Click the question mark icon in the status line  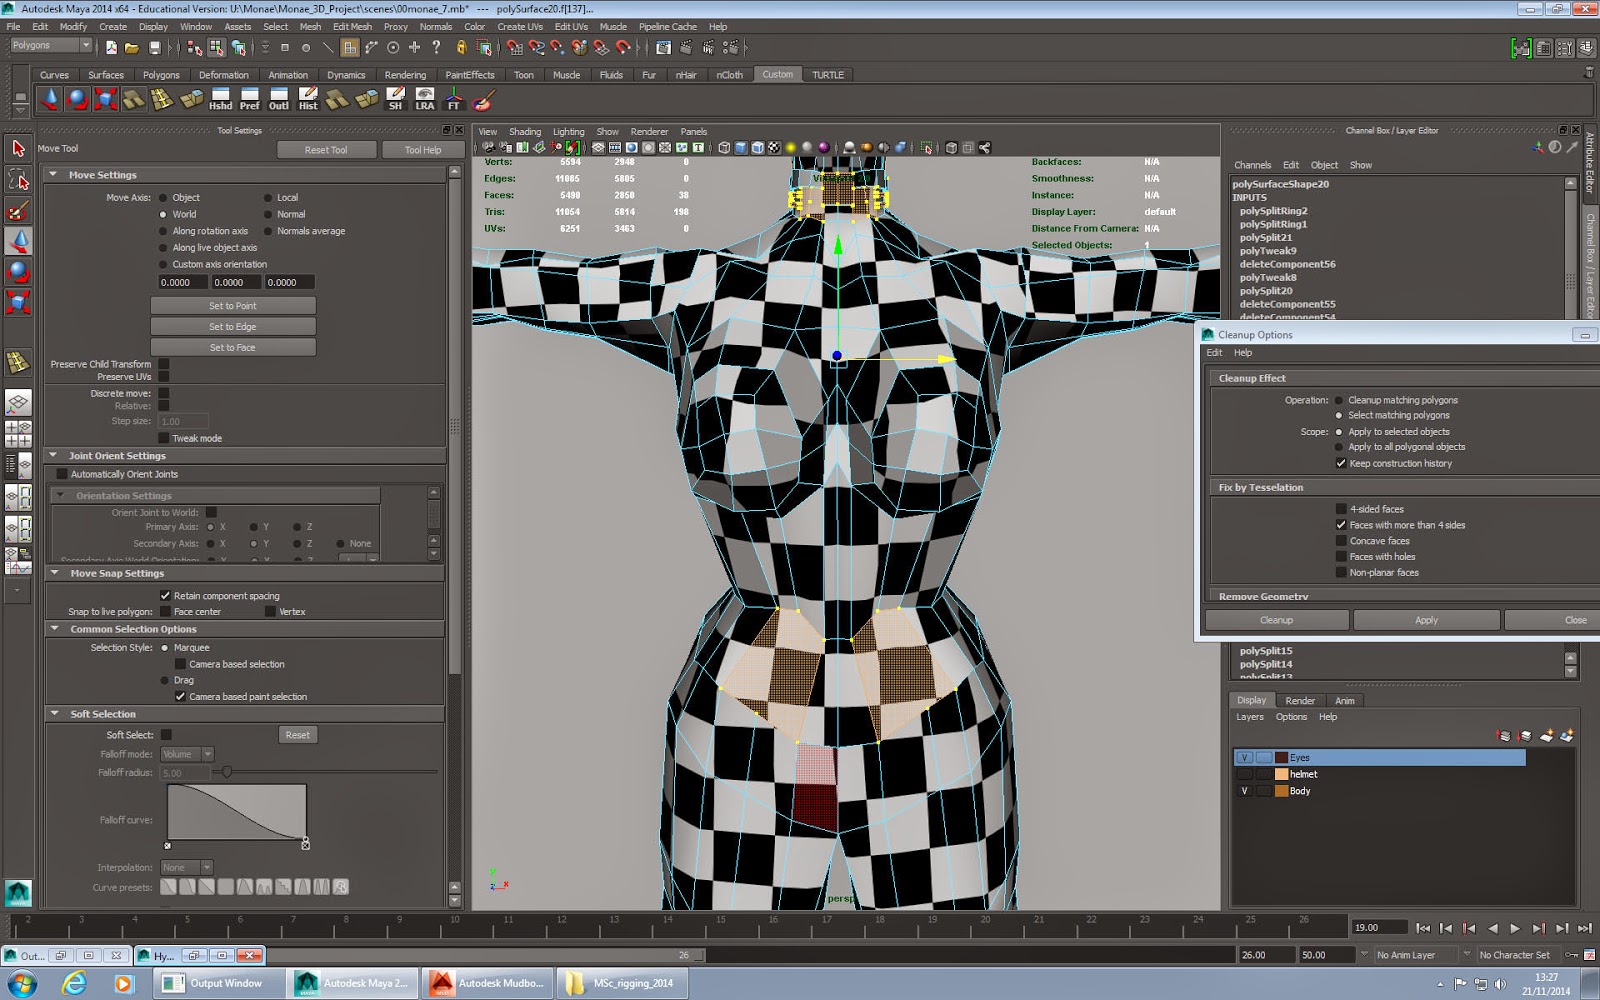pos(436,47)
